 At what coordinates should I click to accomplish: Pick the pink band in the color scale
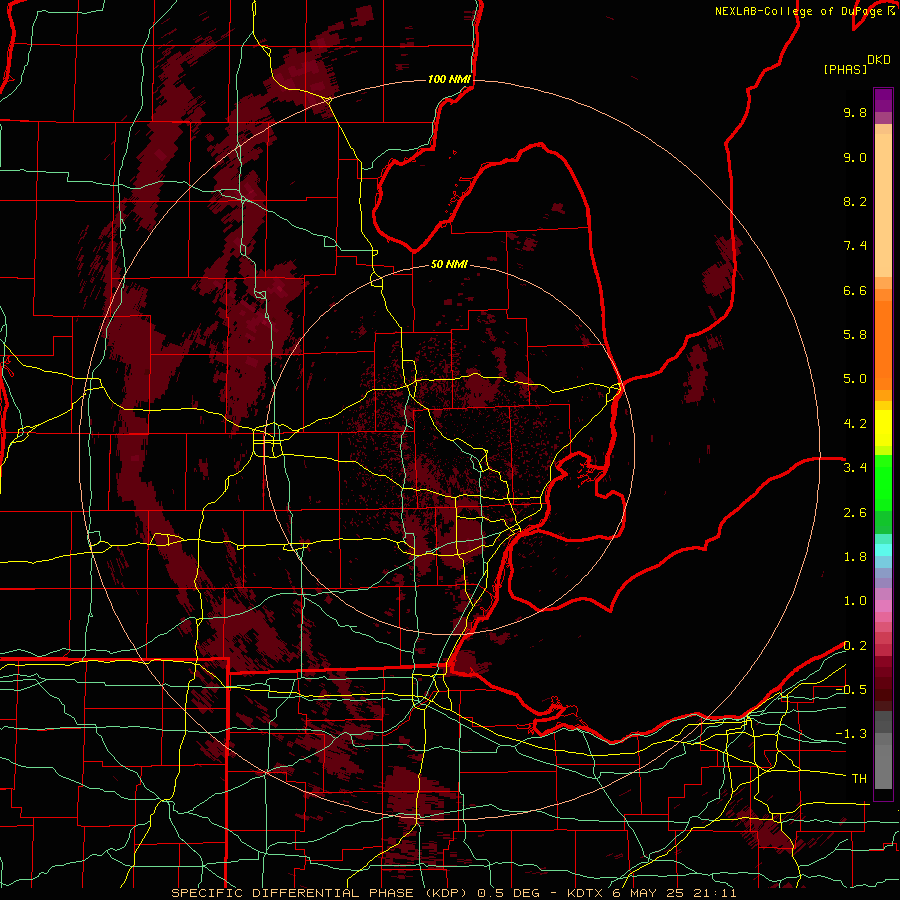pyautogui.click(x=883, y=606)
